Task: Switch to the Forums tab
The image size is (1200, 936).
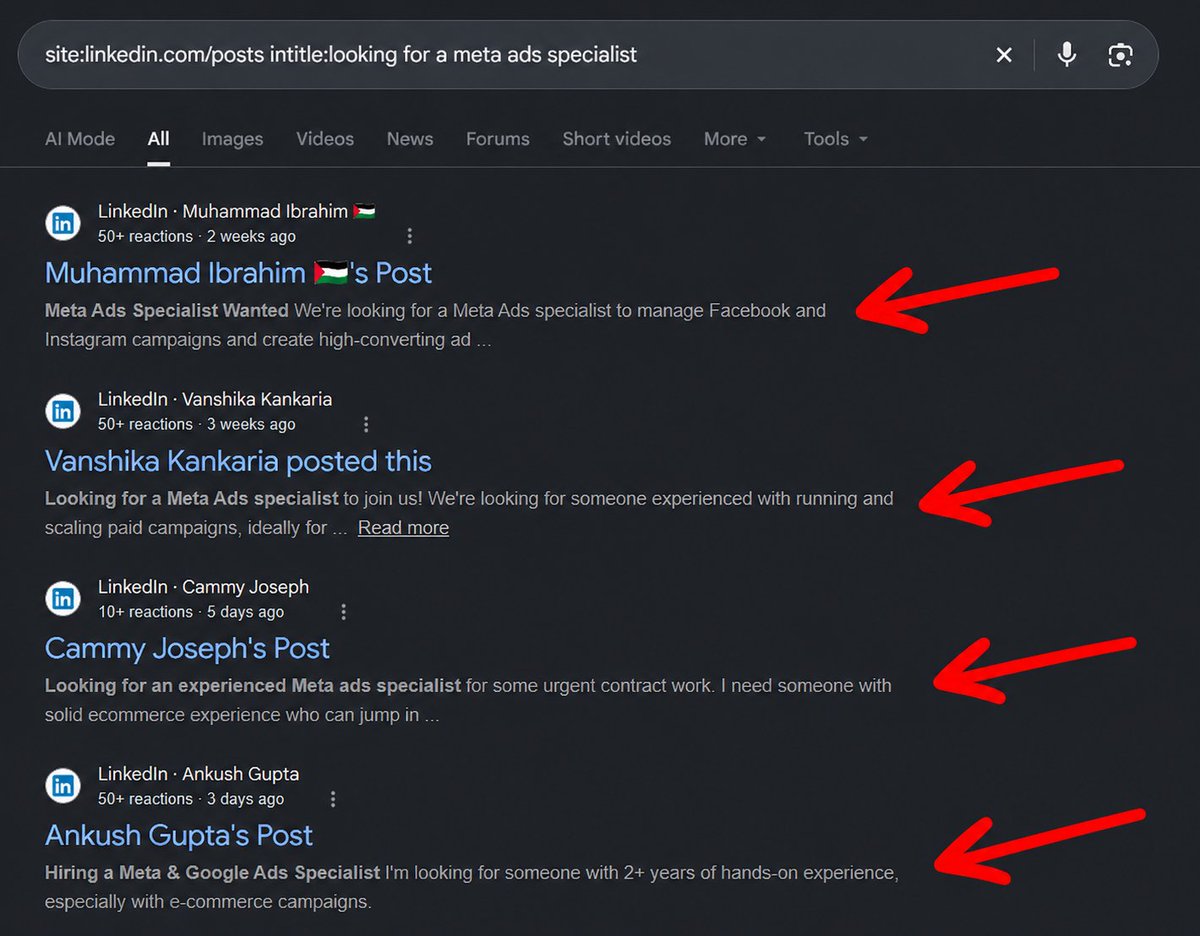Action: [498, 139]
